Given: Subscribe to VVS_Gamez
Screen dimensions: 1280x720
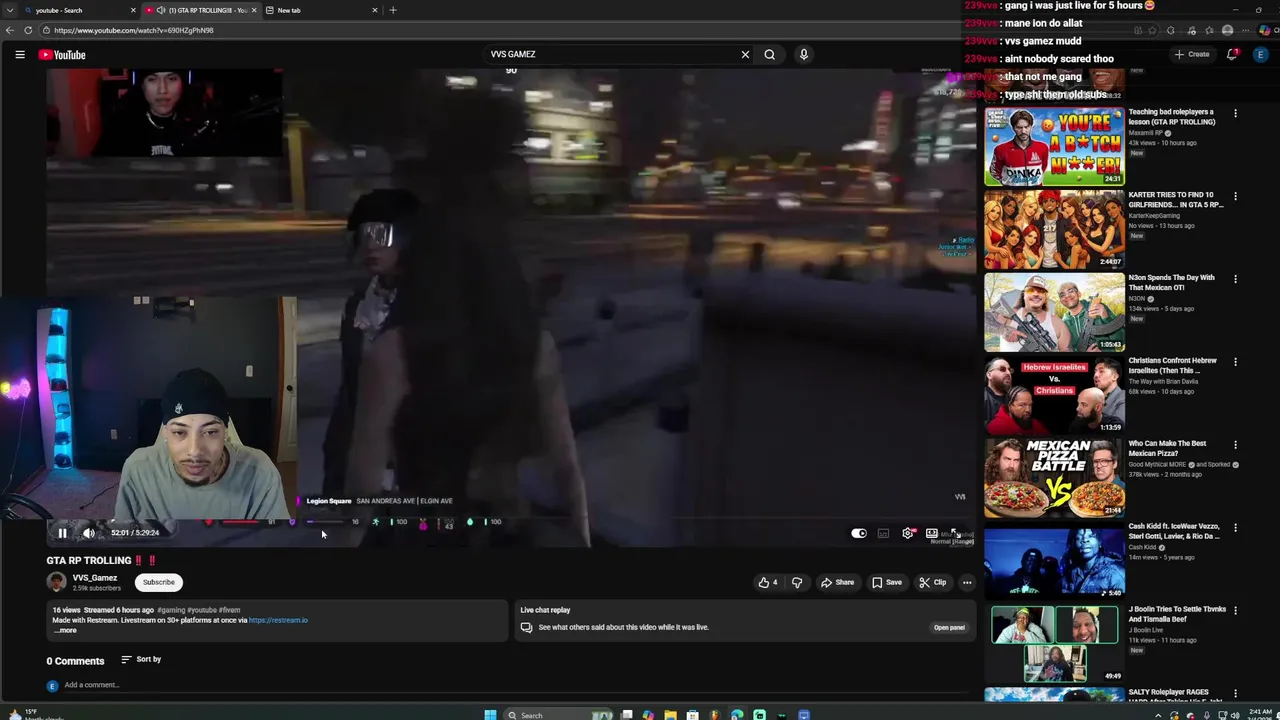Looking at the screenshot, I should coord(158,582).
